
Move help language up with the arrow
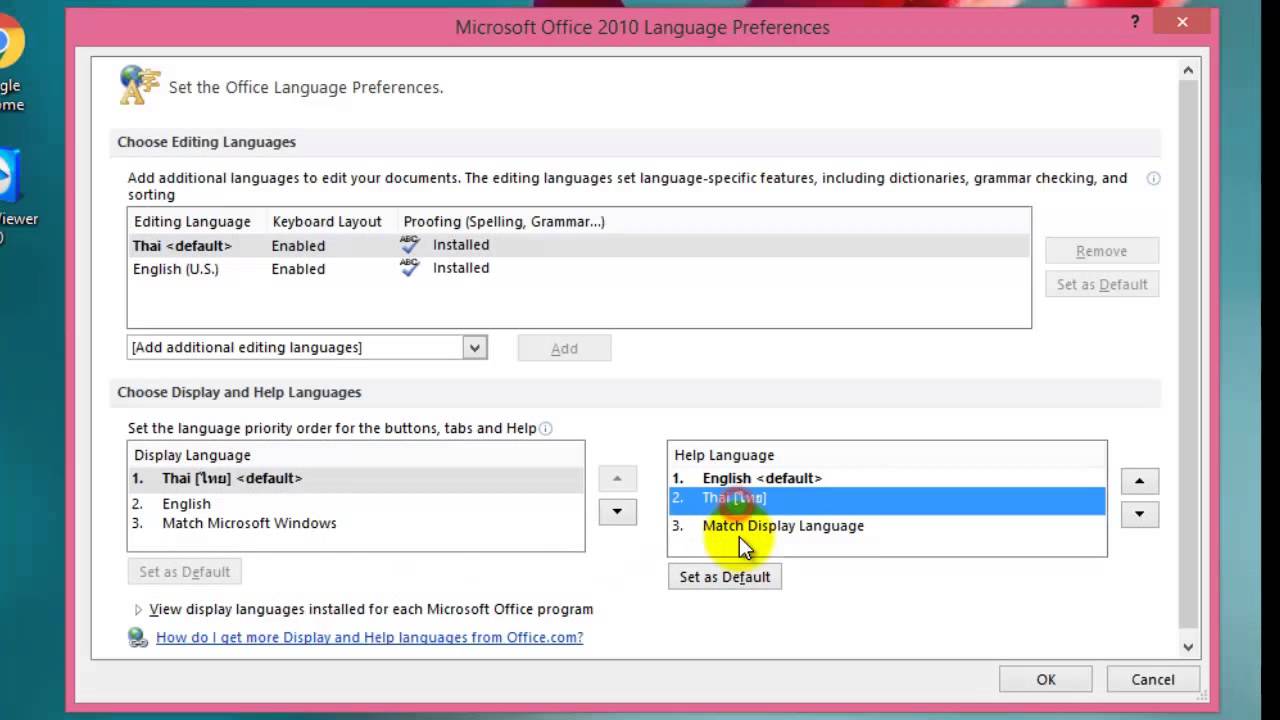click(x=1139, y=481)
